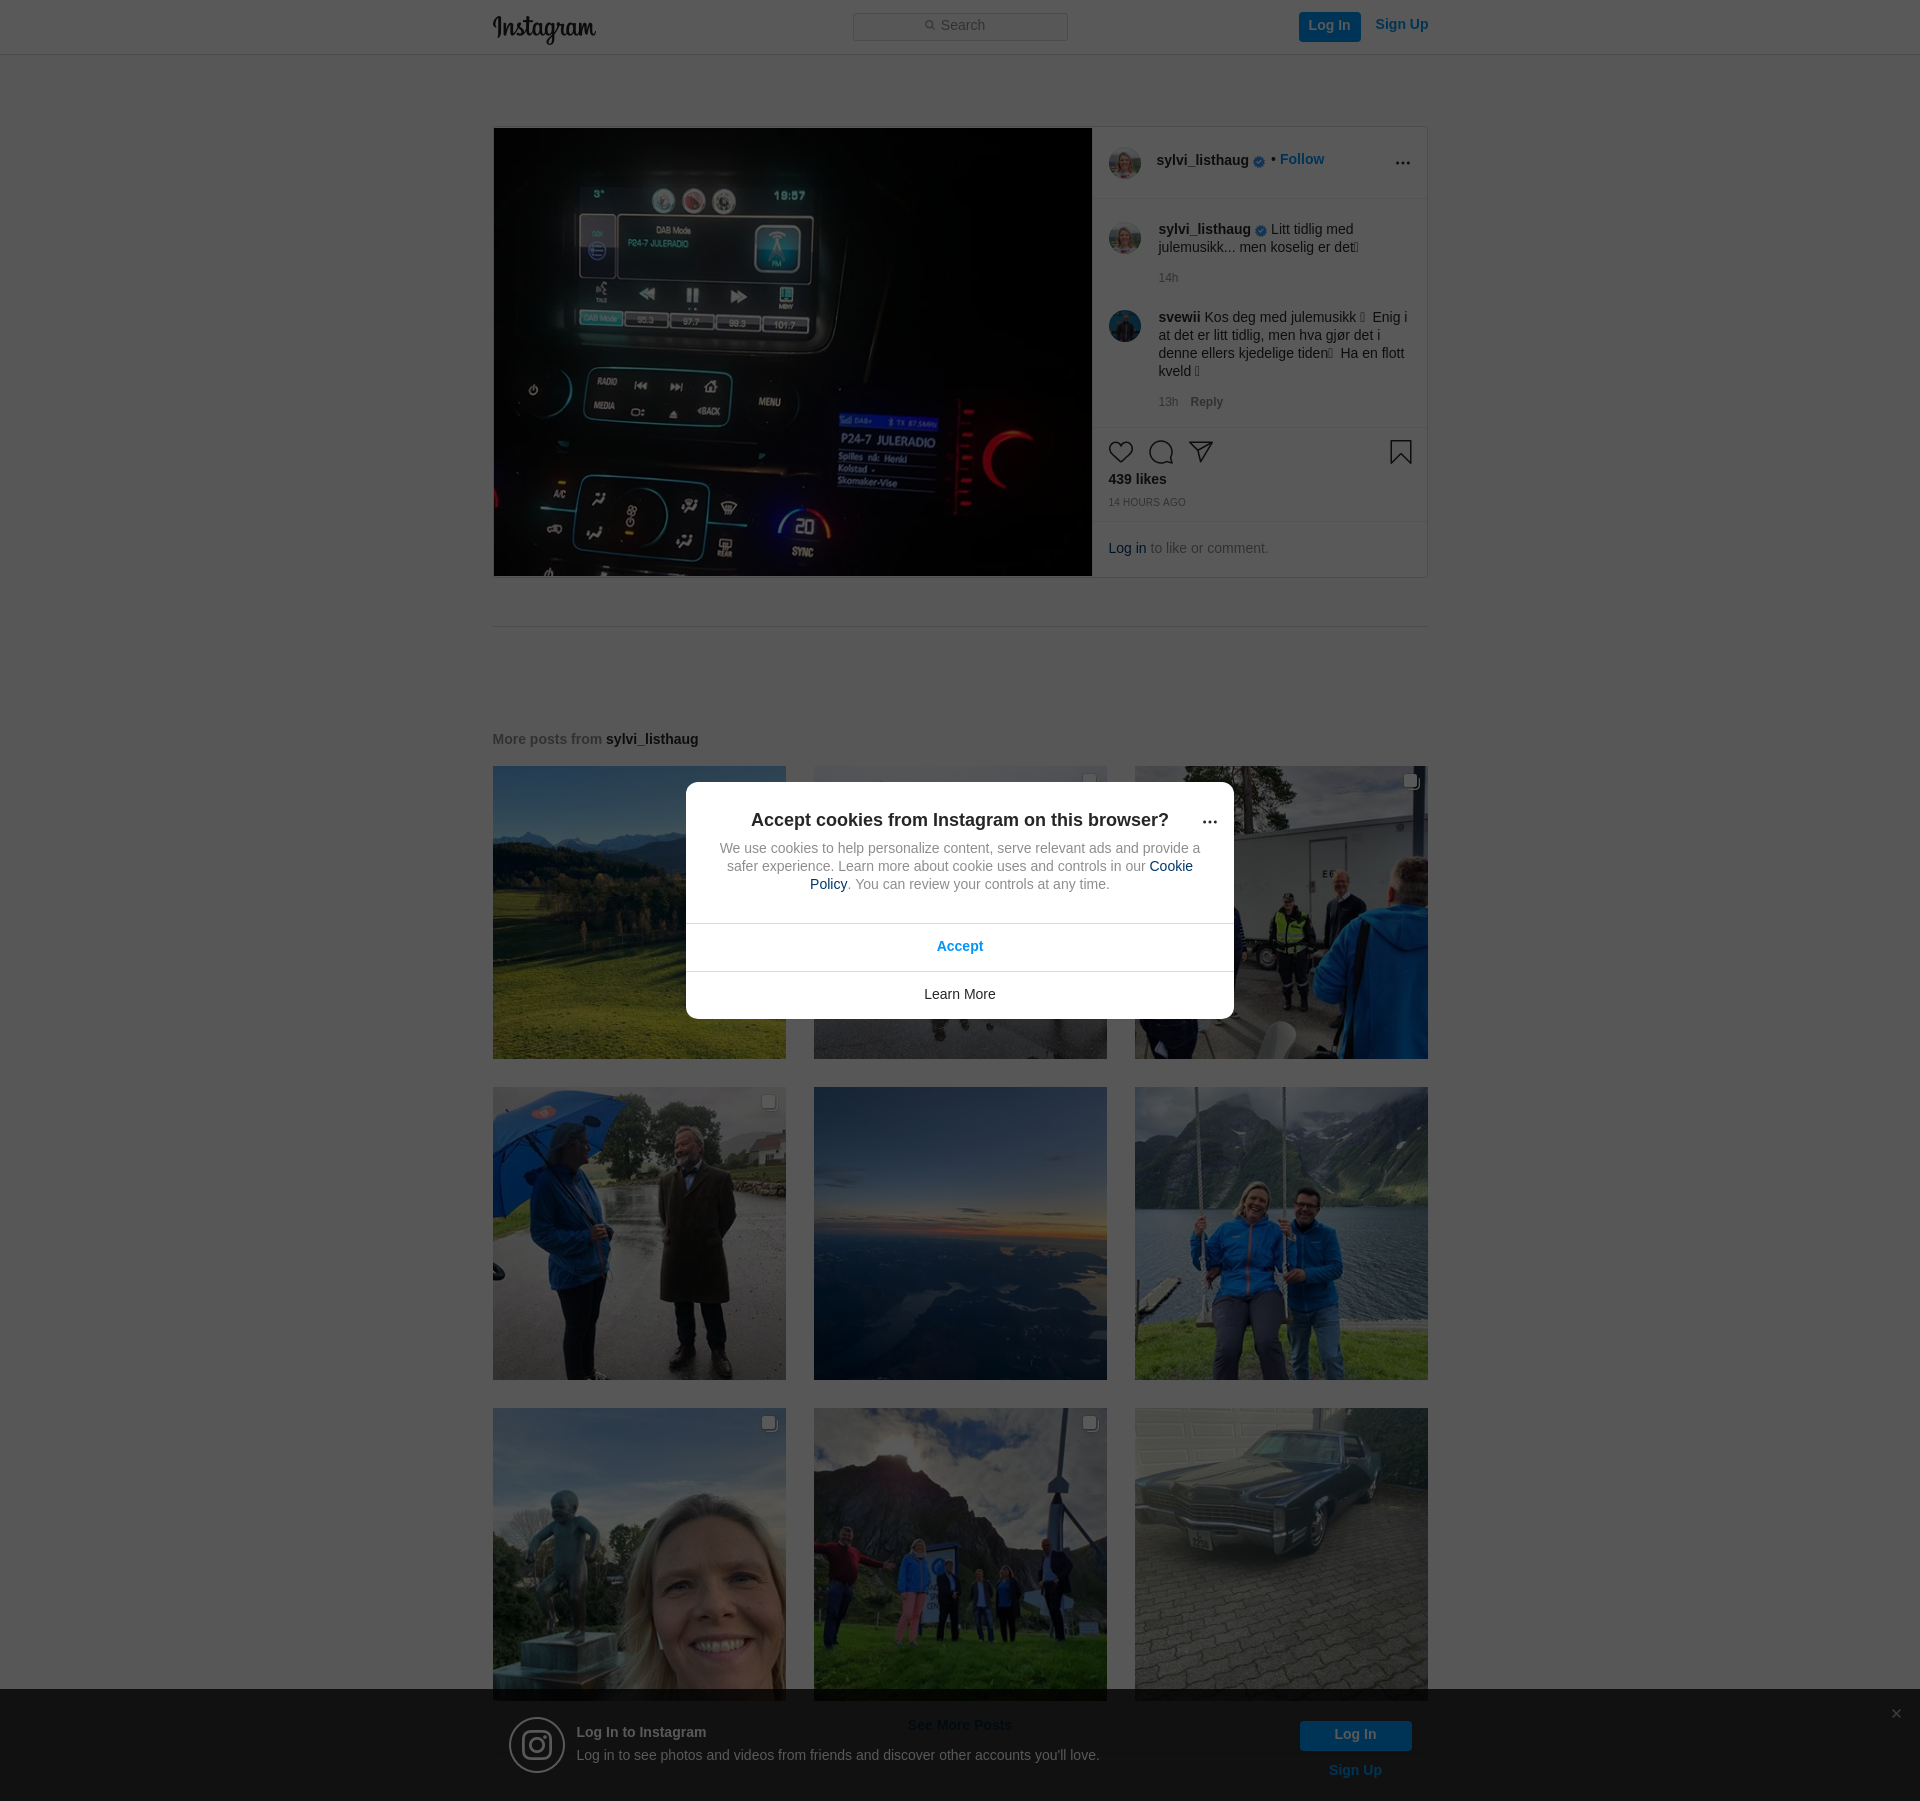Click Sign Up link in bottom banner
Viewport: 1920px width, 1801px height.
[1355, 1770]
